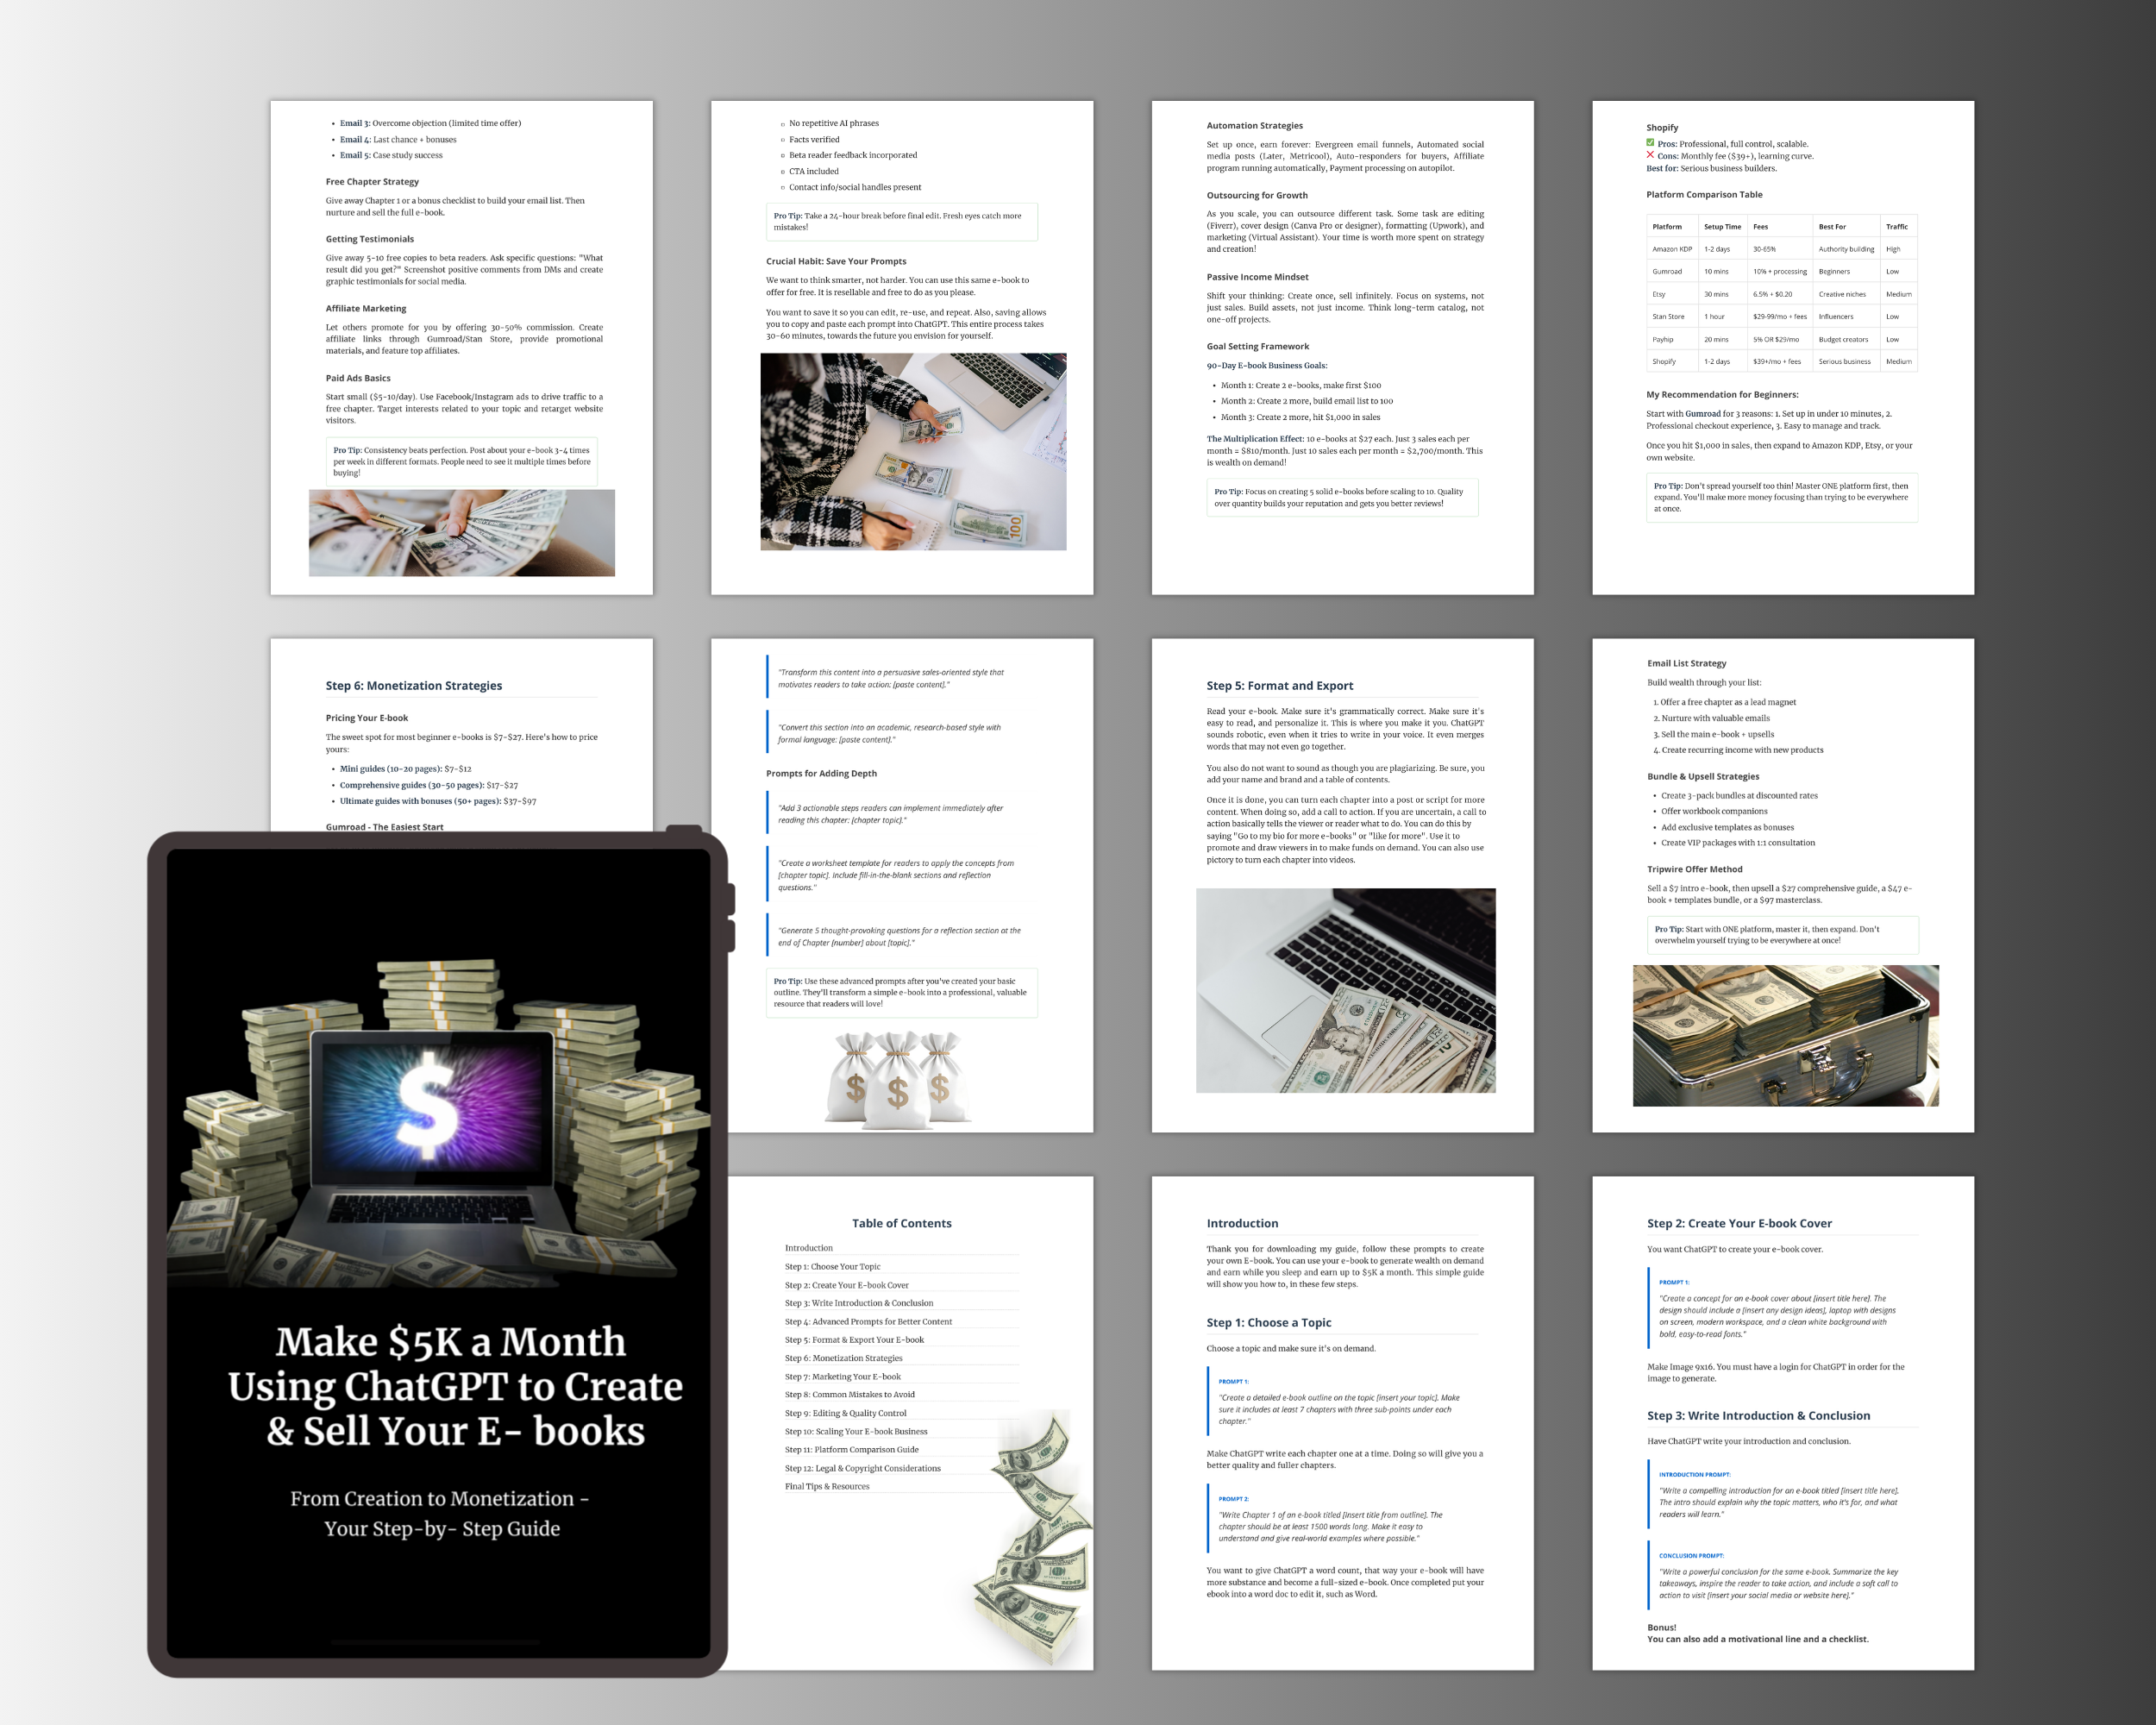Open the fanned dollar bills photo
The height and width of the screenshot is (1725, 2156).
tap(462, 533)
